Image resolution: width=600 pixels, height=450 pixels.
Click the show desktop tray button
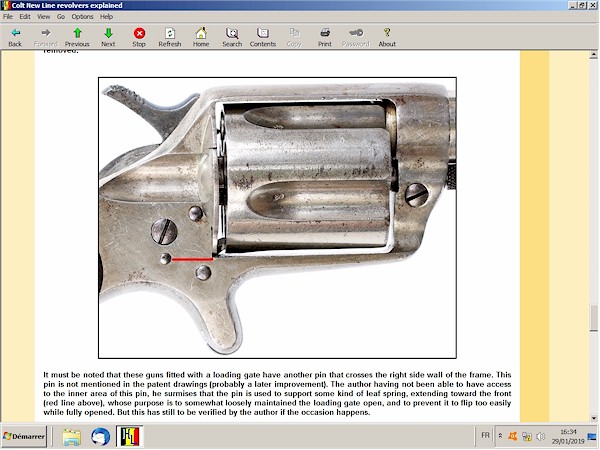(x=592, y=436)
